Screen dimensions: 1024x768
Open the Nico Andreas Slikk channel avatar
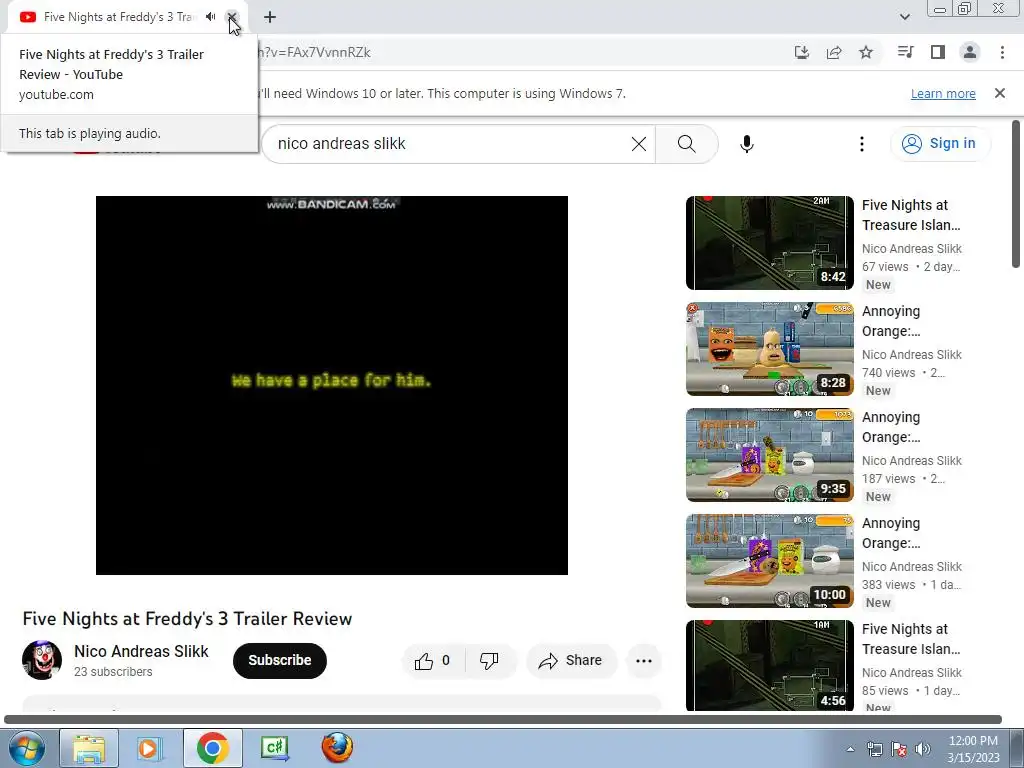point(42,660)
